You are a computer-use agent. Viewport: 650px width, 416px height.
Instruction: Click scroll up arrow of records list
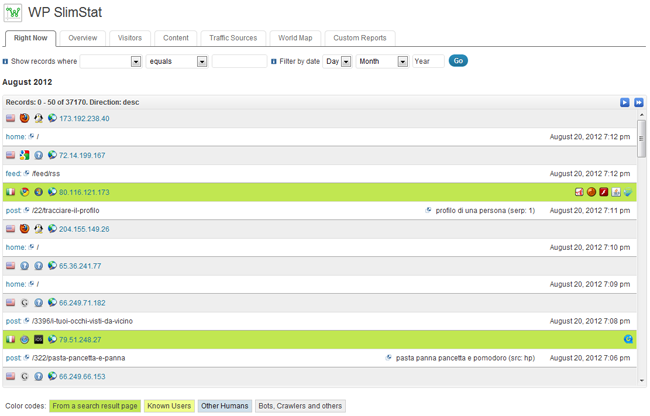(x=642, y=115)
